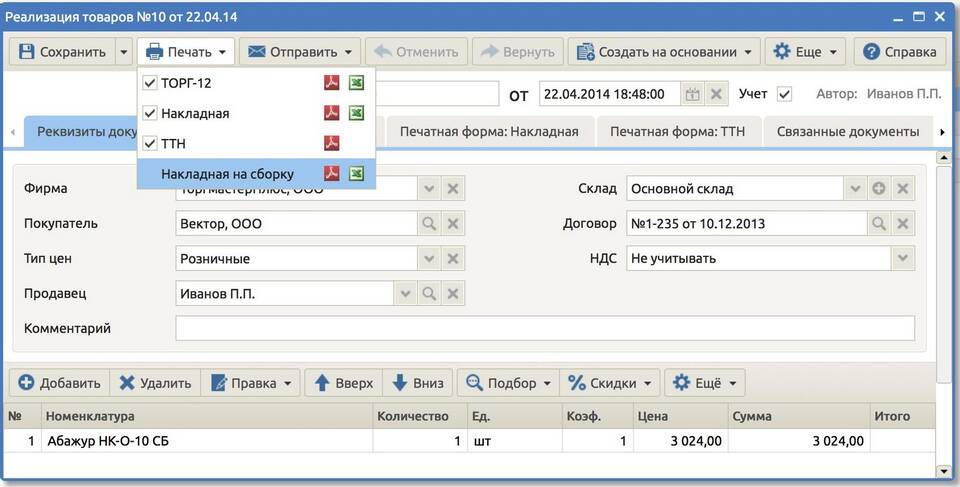Toggle the Учет checkbox
This screenshot has width=960, height=487.
784,94
